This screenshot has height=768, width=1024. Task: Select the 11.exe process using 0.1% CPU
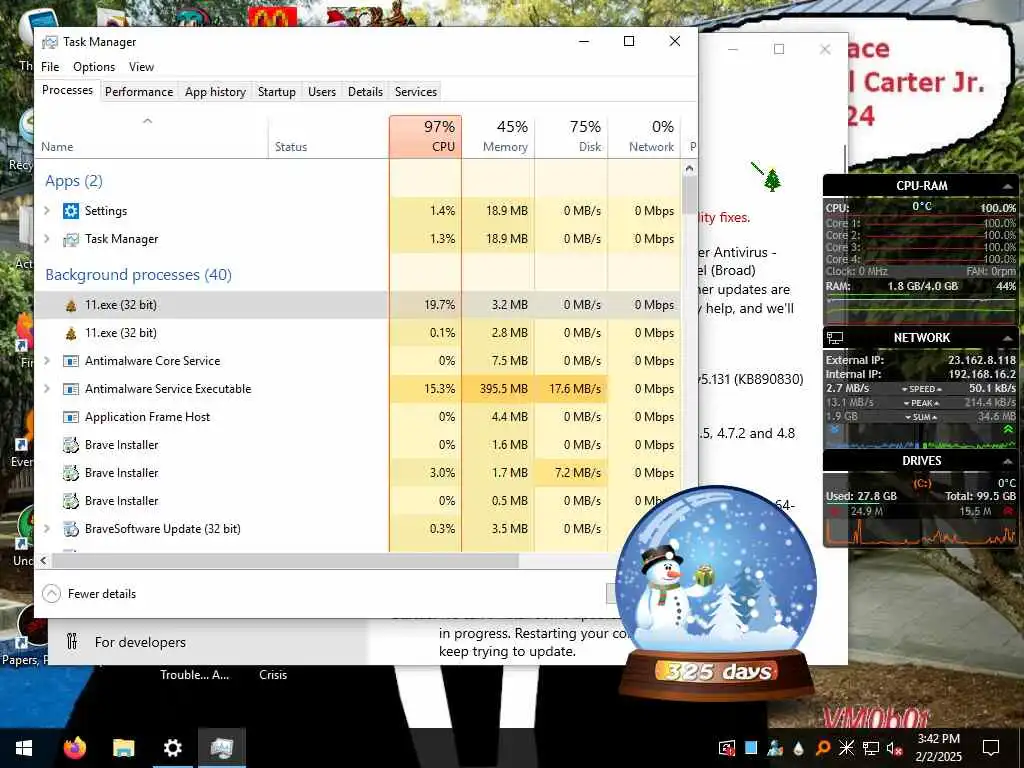pos(357,333)
